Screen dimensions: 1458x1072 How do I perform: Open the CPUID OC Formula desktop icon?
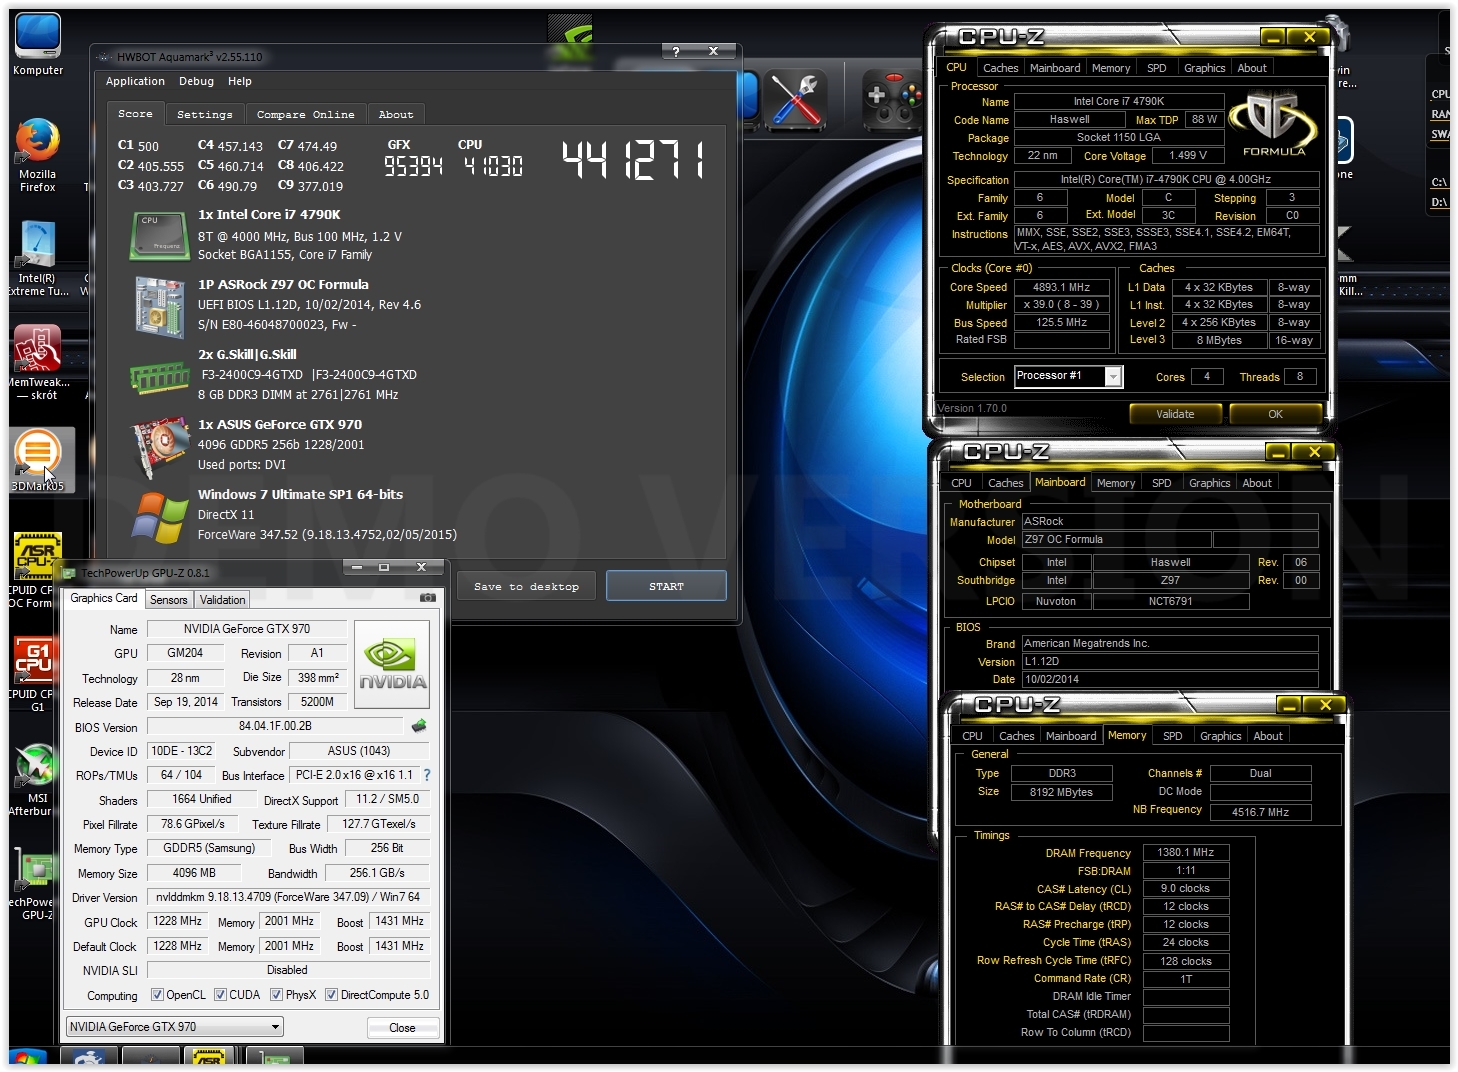pyautogui.click(x=36, y=570)
